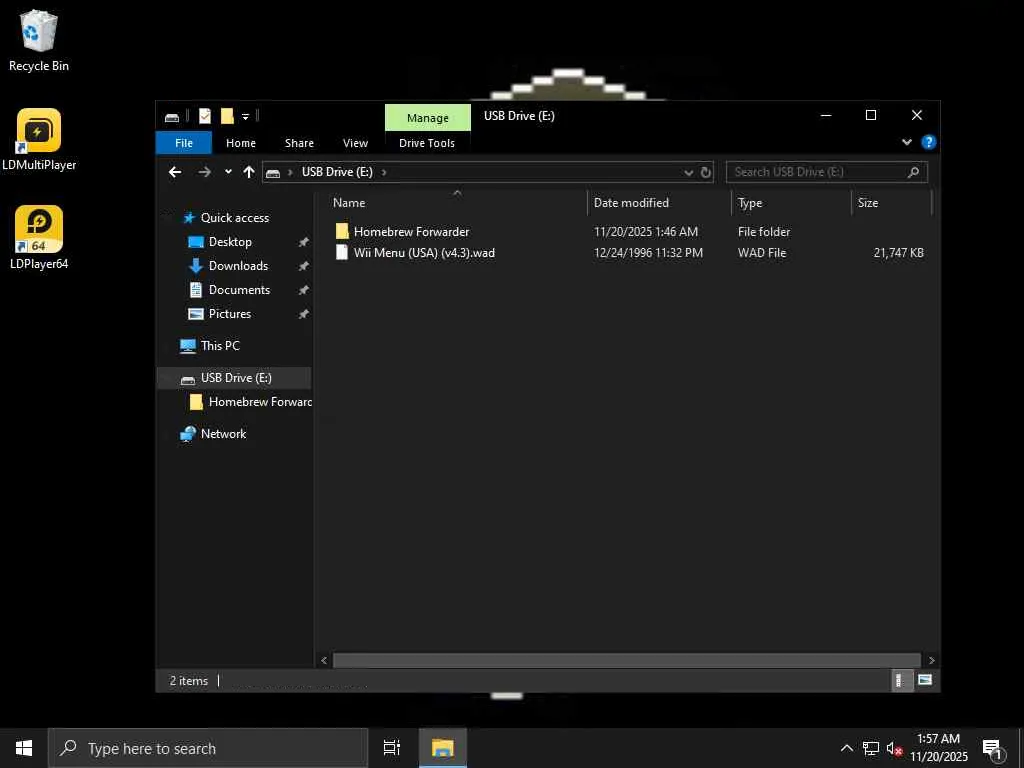Go back with the left arrow
The height and width of the screenshot is (768, 1024).
[x=175, y=172]
